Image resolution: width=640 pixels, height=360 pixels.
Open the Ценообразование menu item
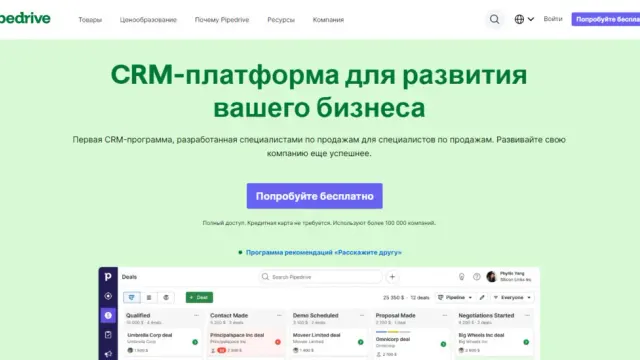coord(148,20)
